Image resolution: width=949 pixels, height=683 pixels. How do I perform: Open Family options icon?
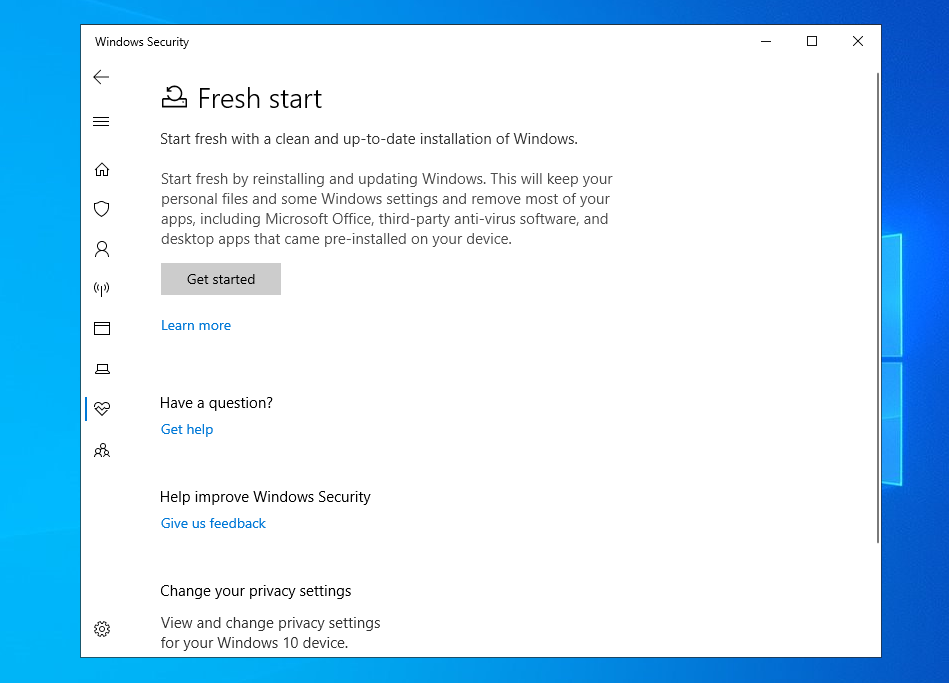click(102, 450)
